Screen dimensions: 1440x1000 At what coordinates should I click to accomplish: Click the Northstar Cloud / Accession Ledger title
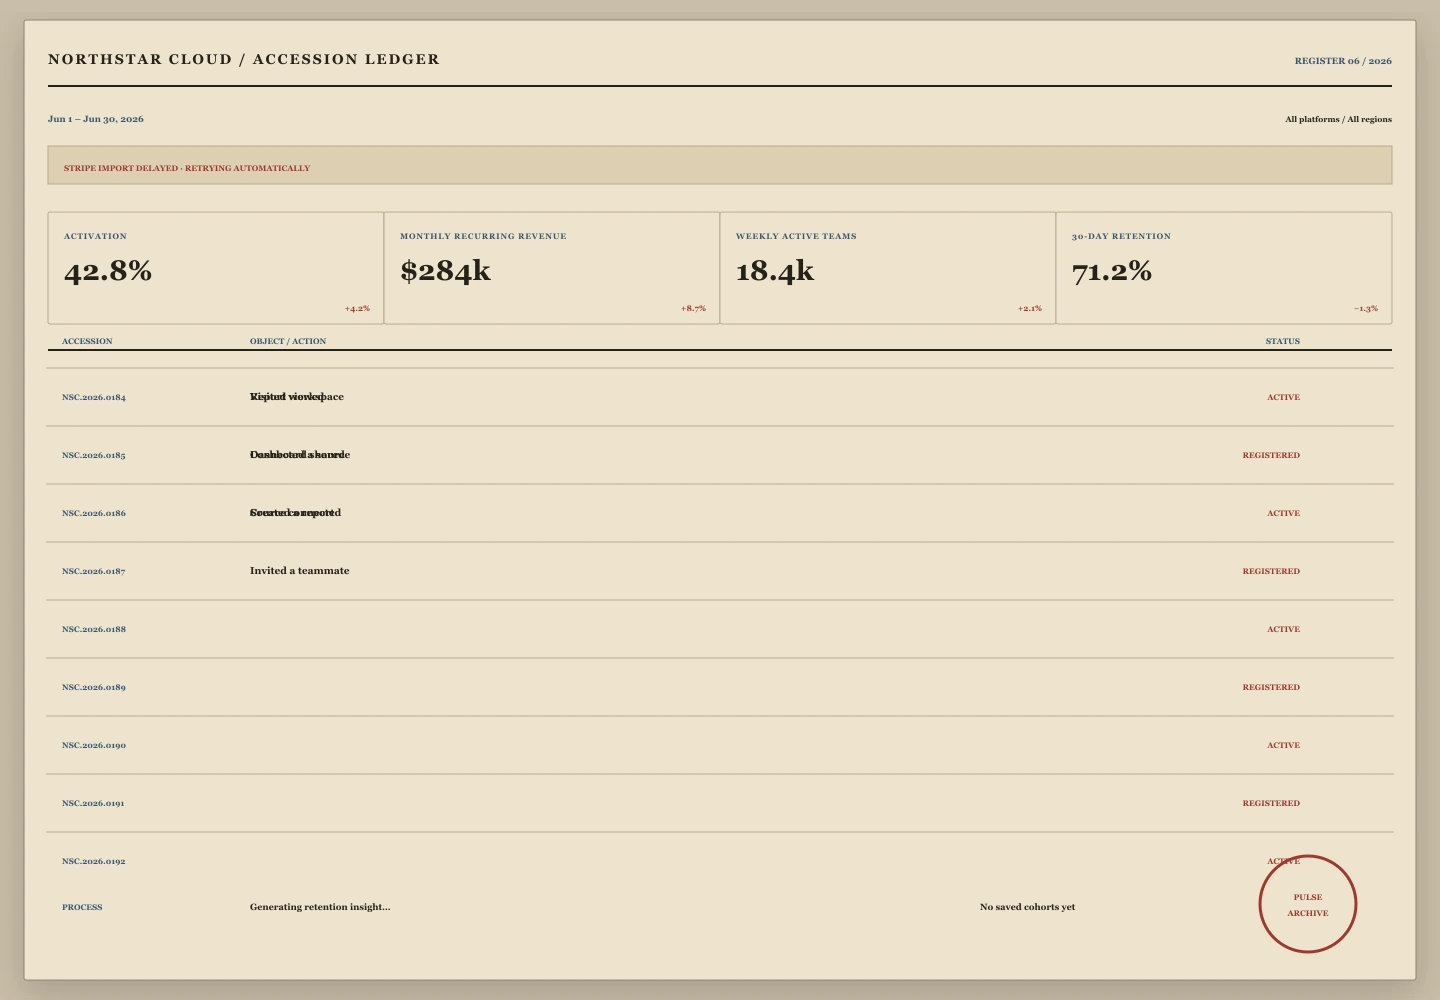point(244,59)
